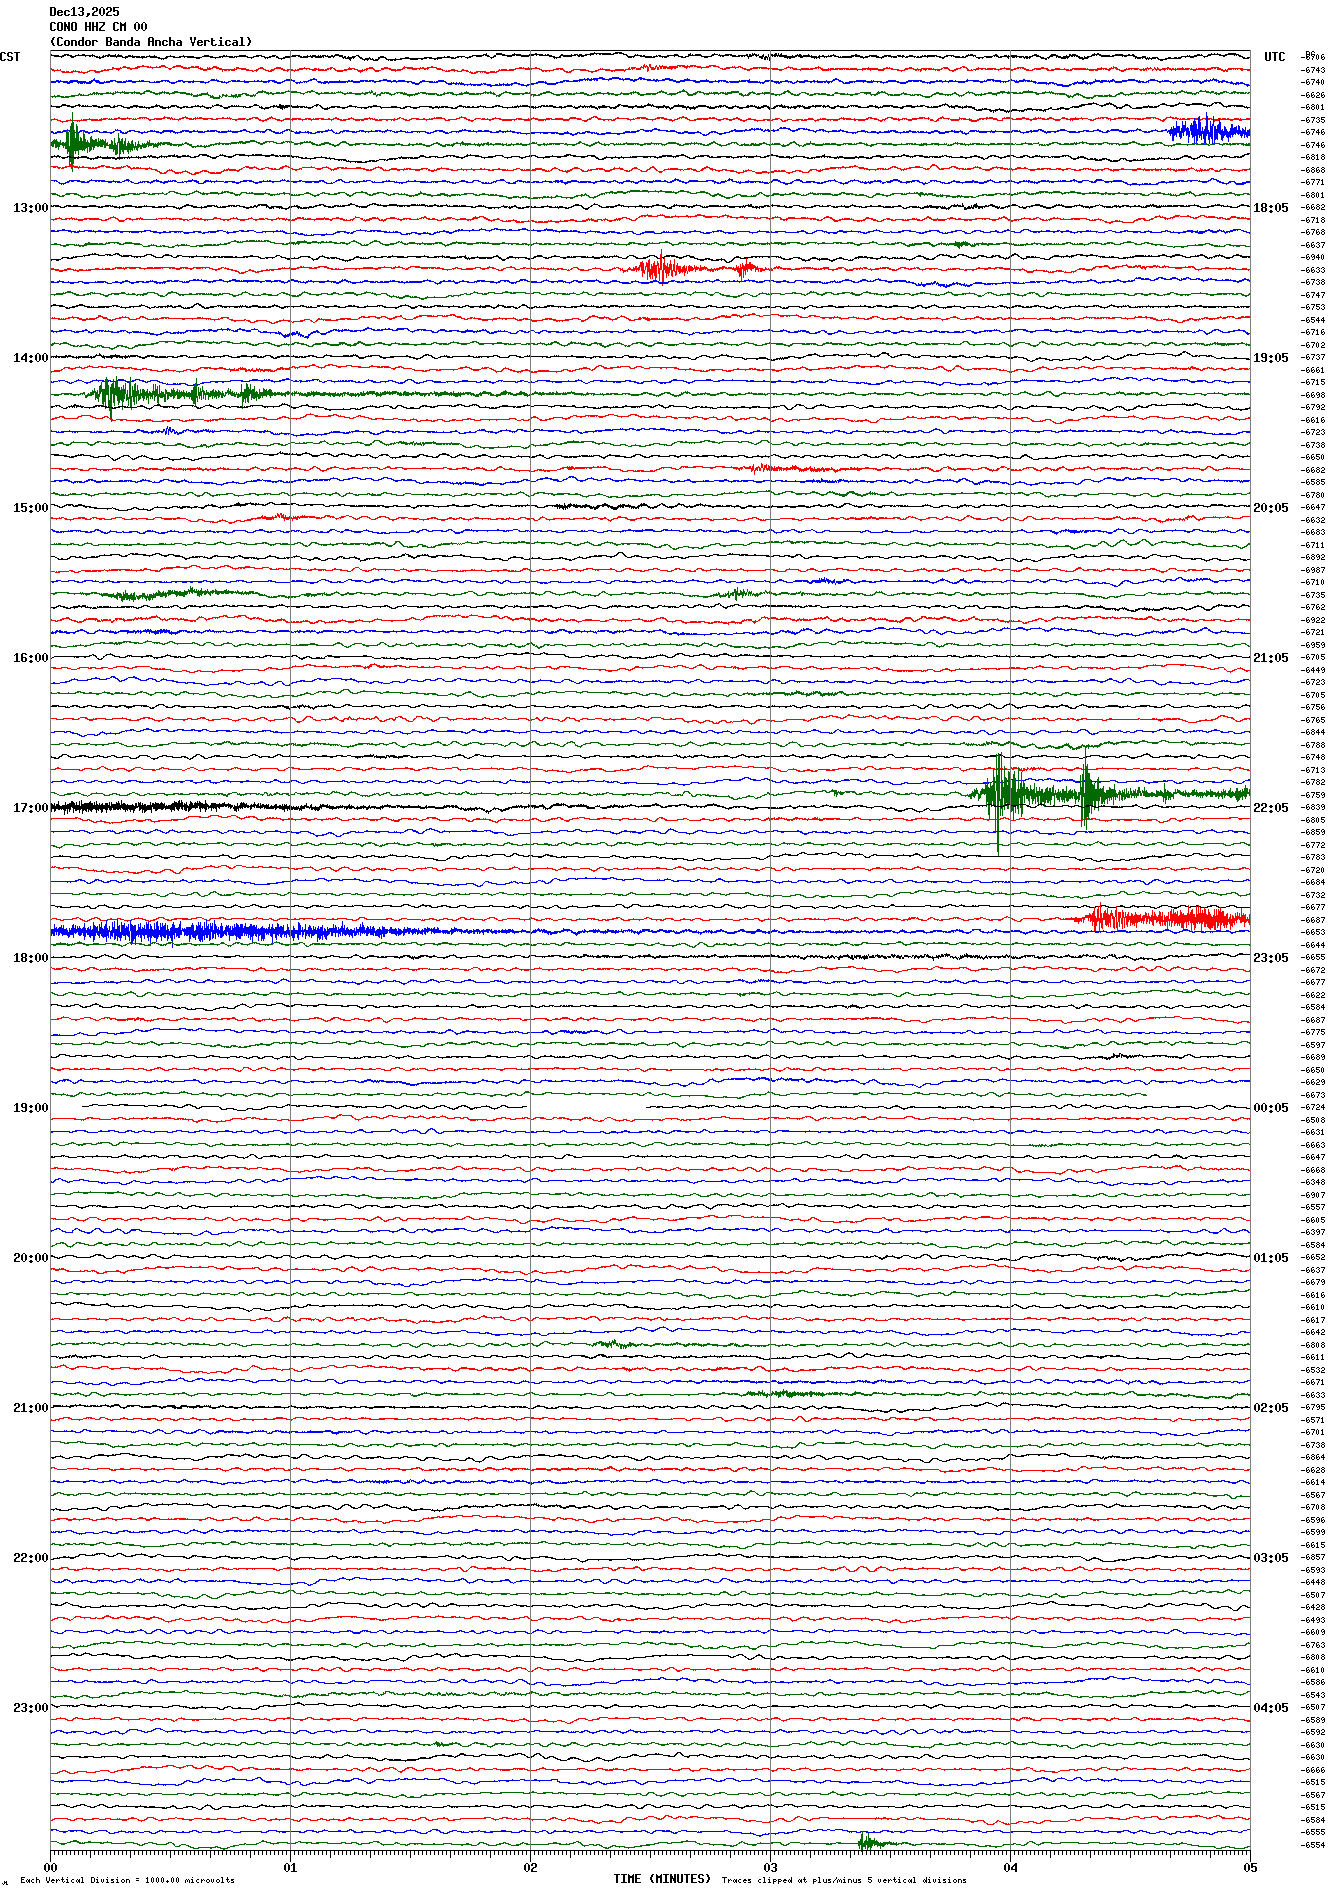Click the CST timezone label
Screen dimensions: 1330x1894
pos(10,57)
